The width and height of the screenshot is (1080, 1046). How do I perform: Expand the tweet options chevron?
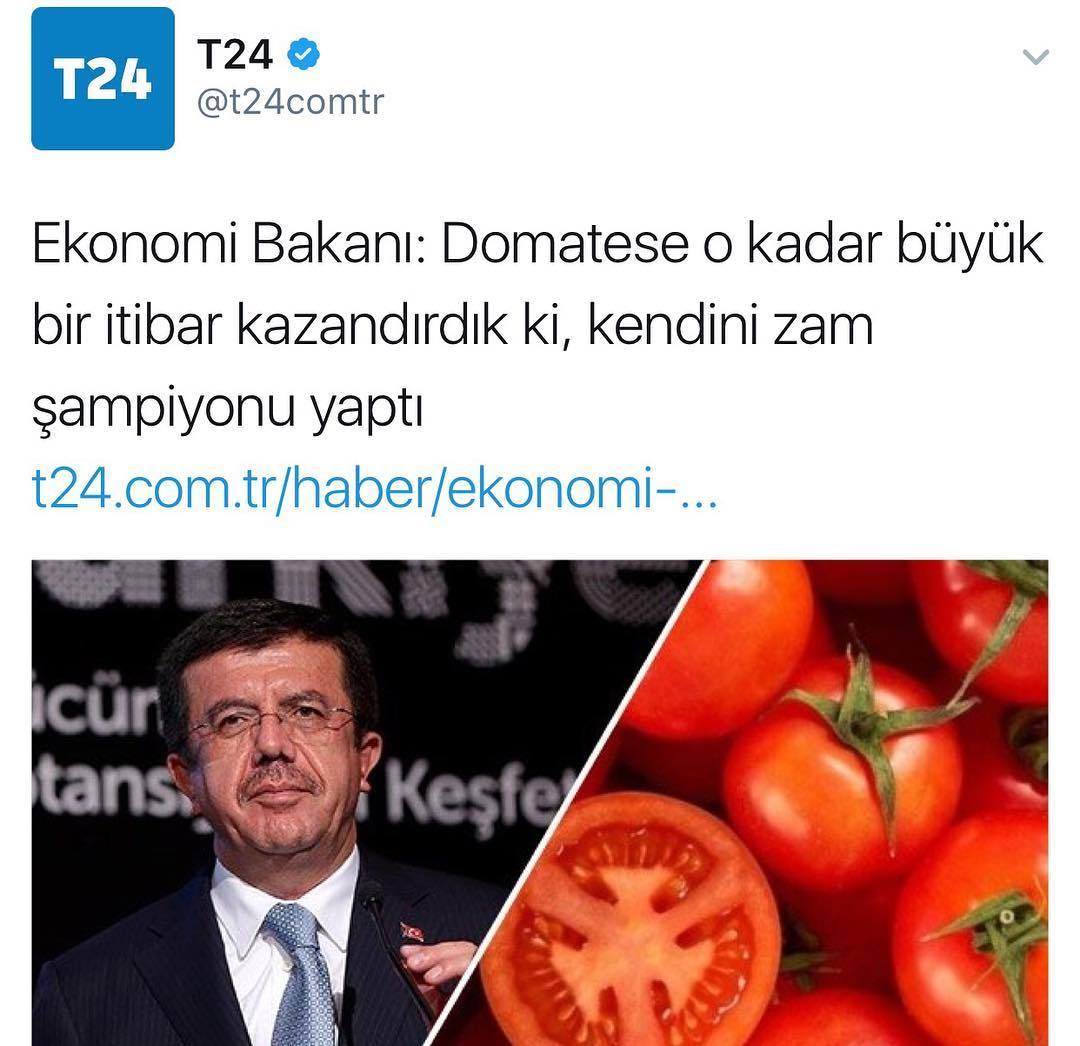pos(1035,57)
